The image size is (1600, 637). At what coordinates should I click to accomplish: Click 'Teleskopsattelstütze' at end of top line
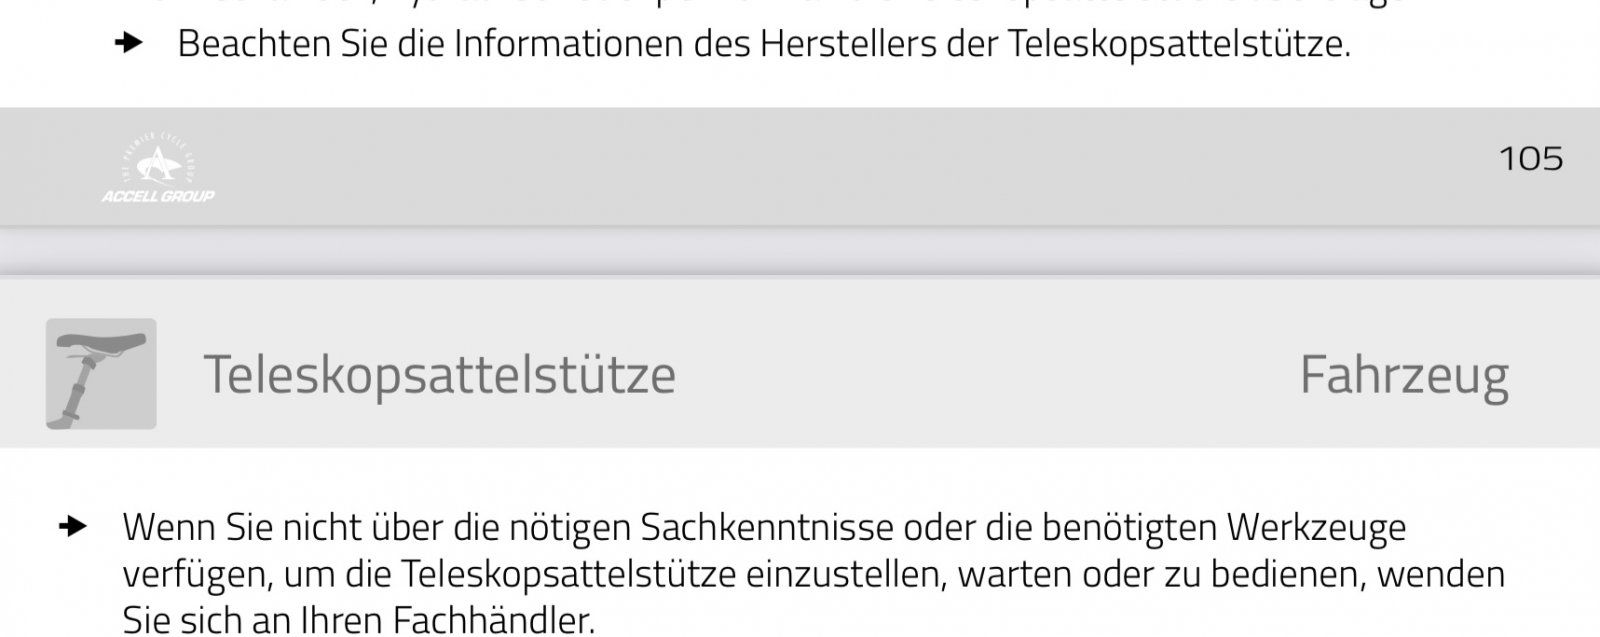pos(1178,44)
